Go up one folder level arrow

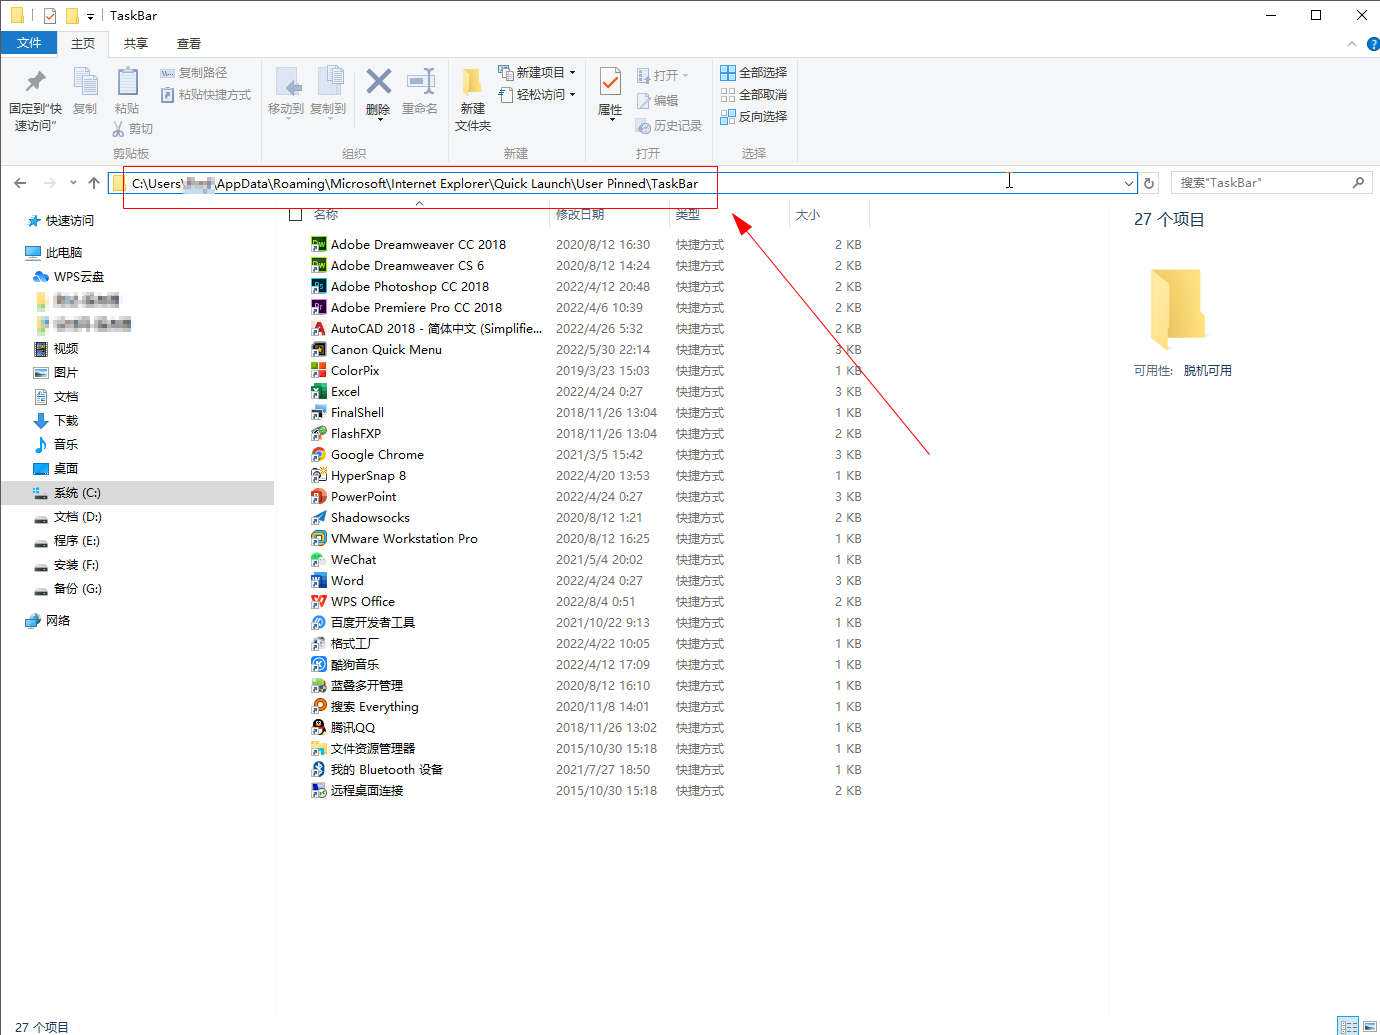click(94, 183)
